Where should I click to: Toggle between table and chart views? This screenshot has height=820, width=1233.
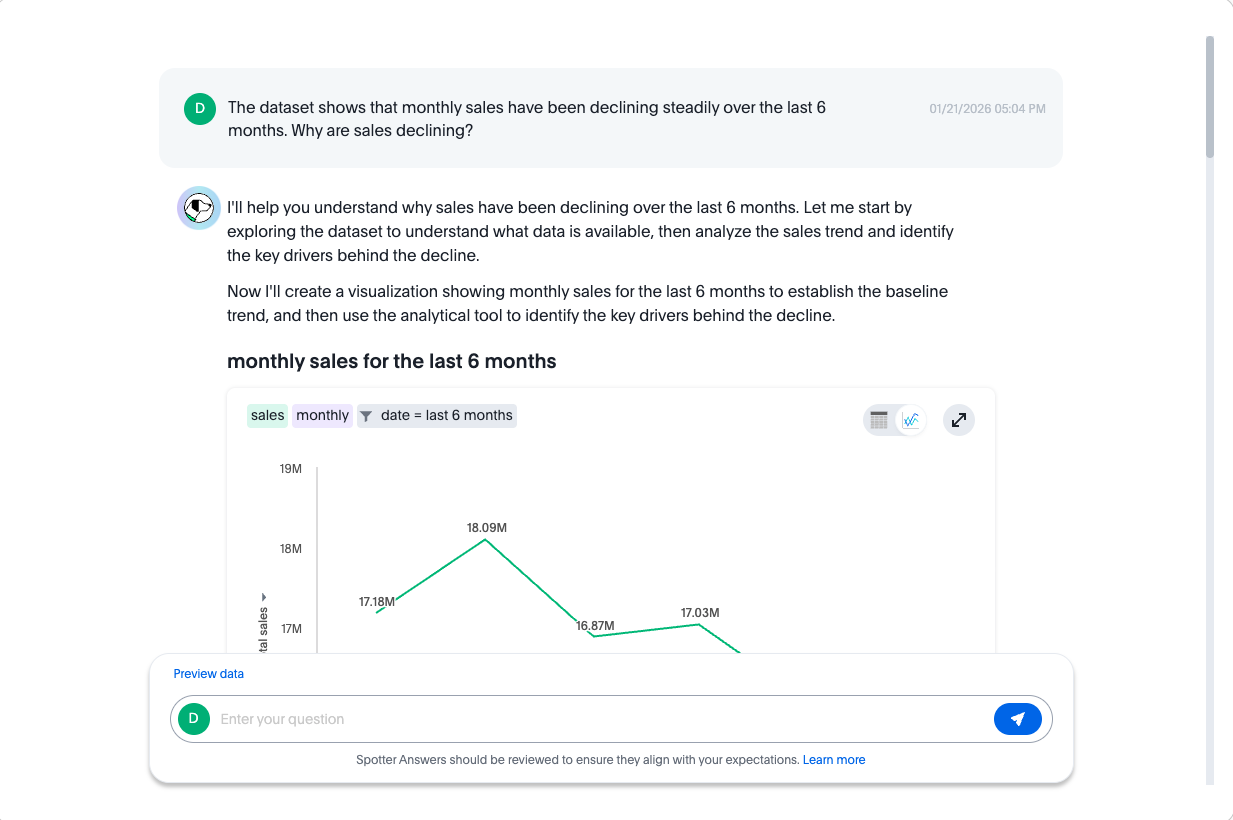894,420
